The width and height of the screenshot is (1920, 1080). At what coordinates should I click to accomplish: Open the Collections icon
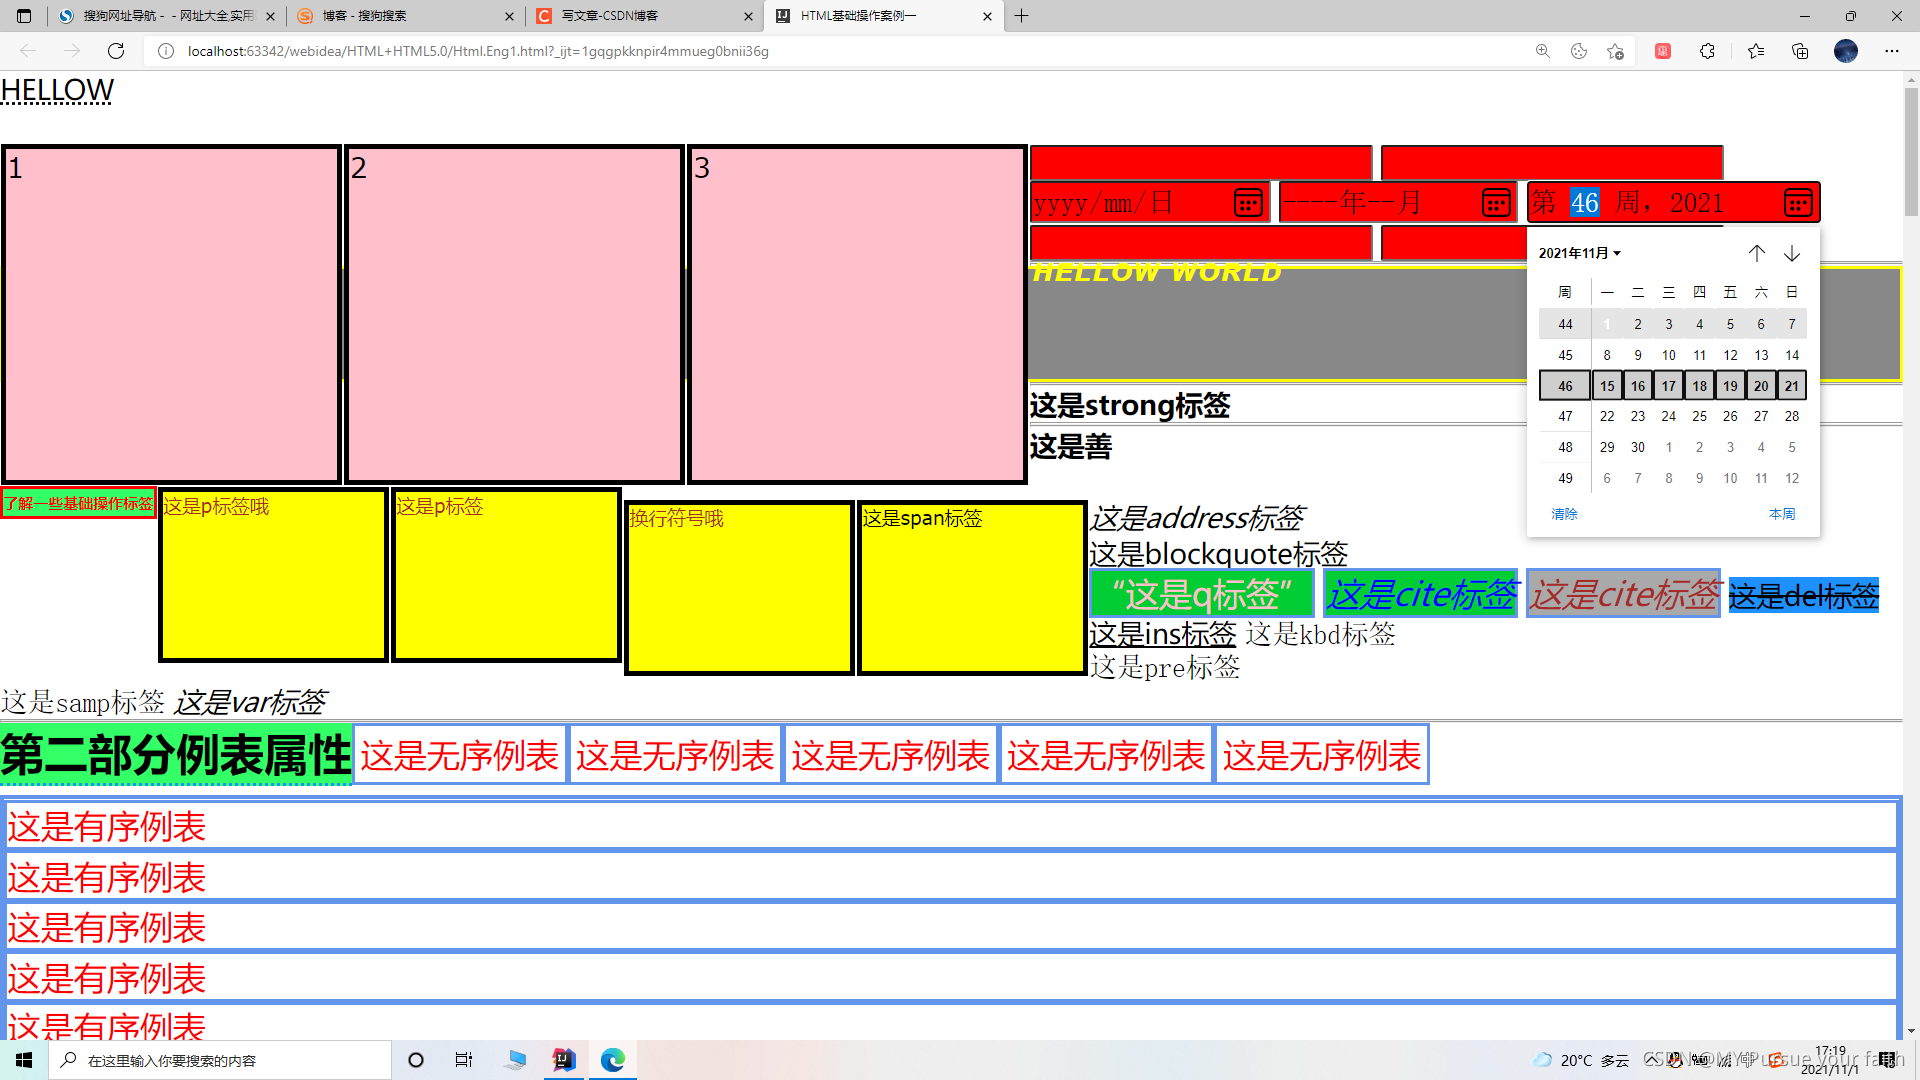(1800, 51)
